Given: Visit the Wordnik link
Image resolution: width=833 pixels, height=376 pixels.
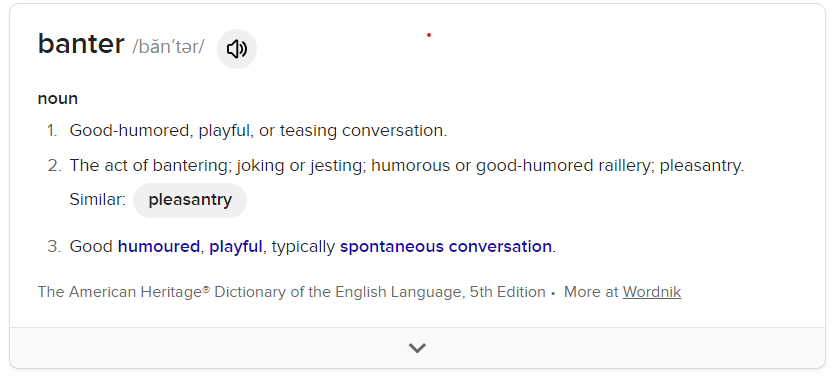Looking at the screenshot, I should tap(652, 292).
